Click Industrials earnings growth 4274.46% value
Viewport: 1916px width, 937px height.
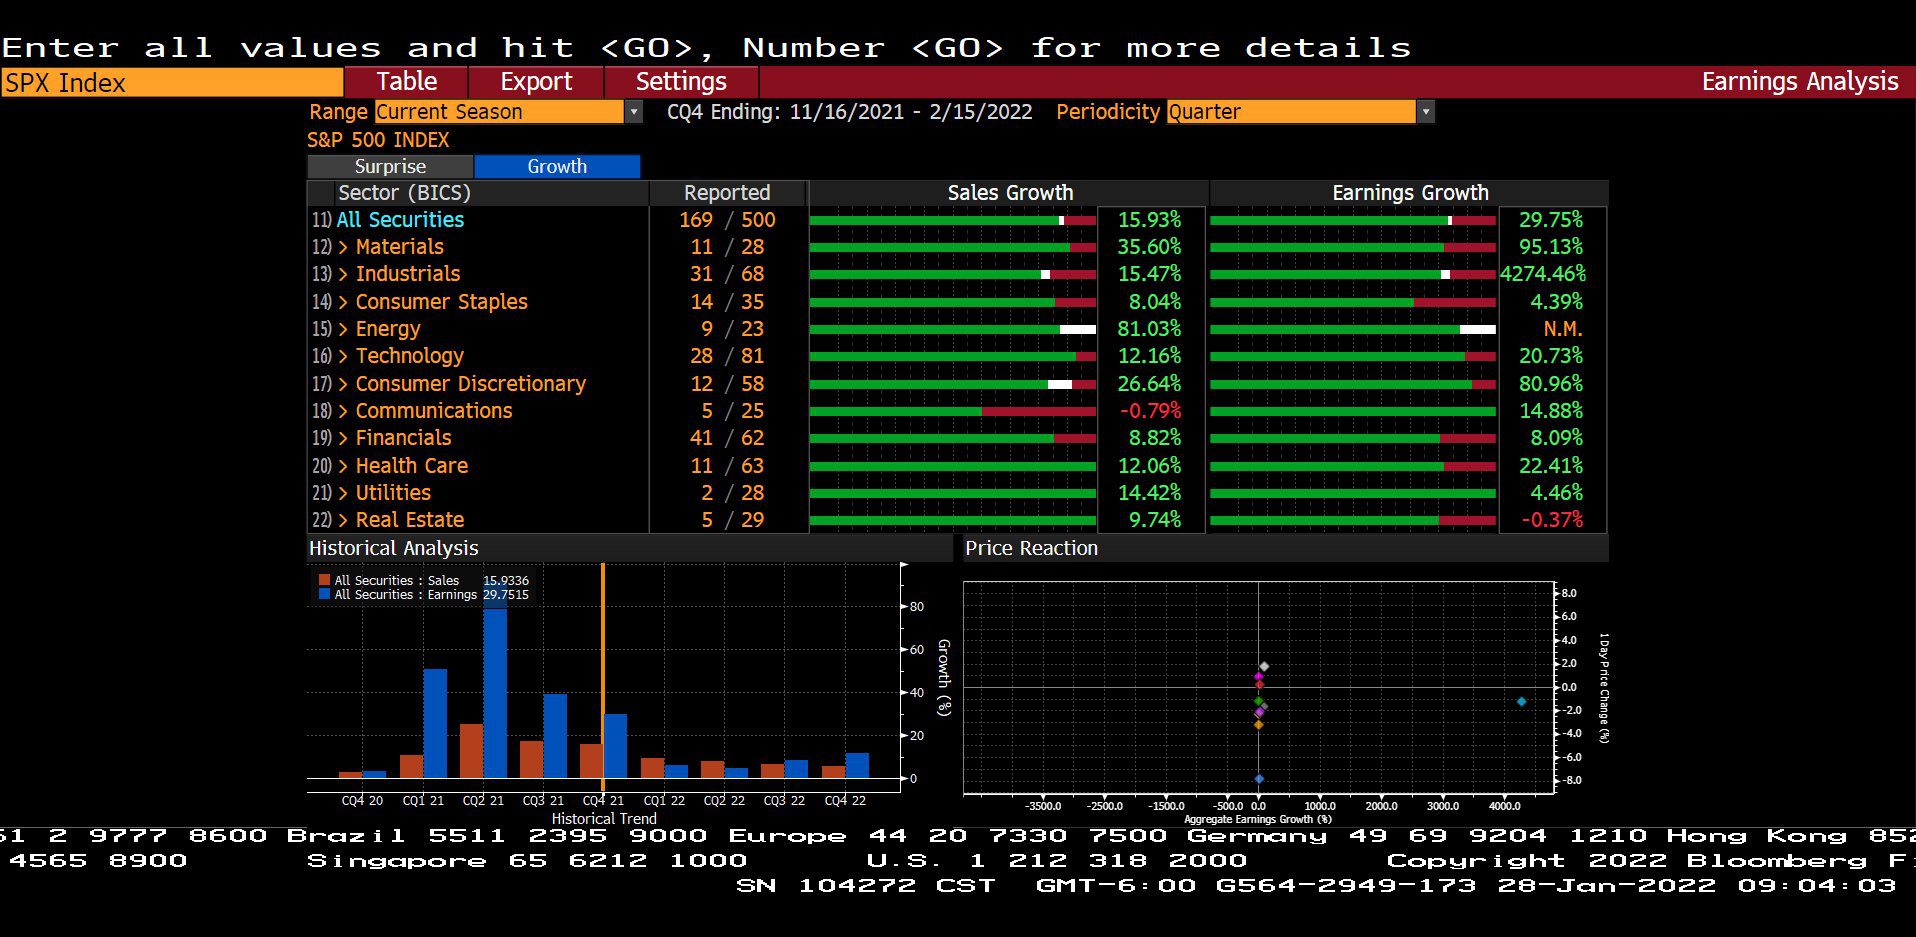[1543, 274]
